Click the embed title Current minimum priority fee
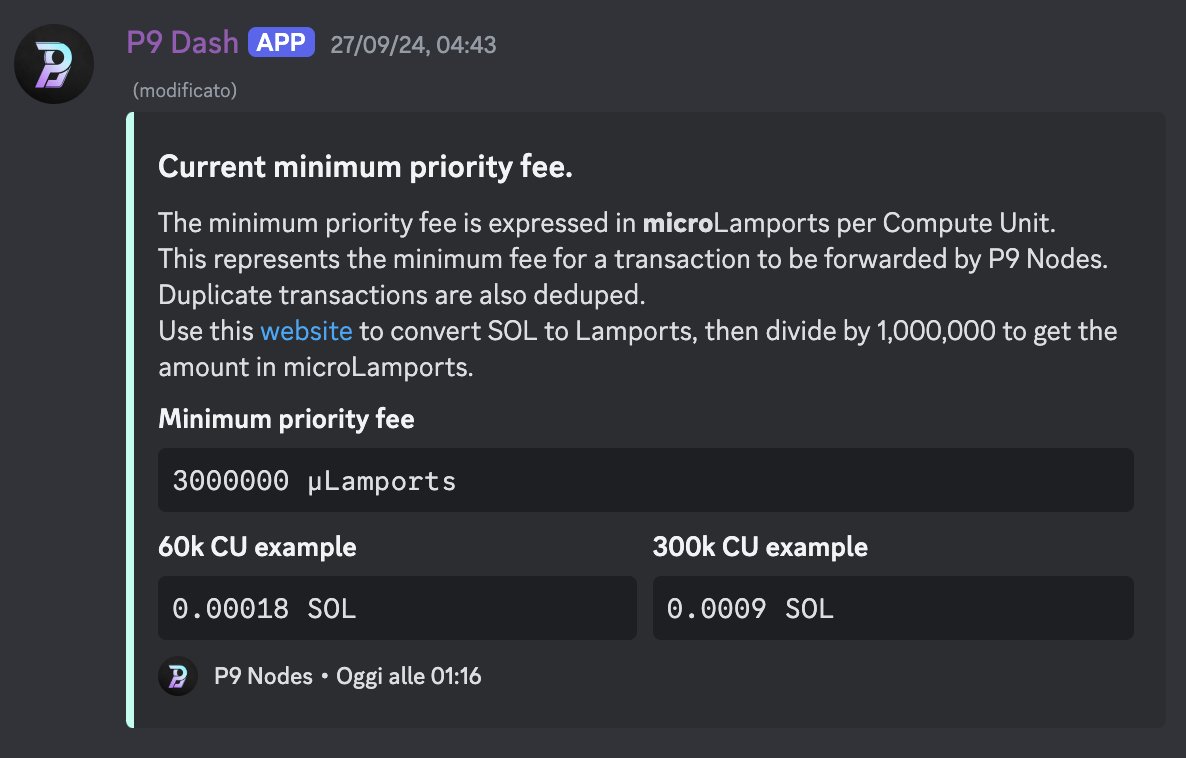 coord(365,166)
